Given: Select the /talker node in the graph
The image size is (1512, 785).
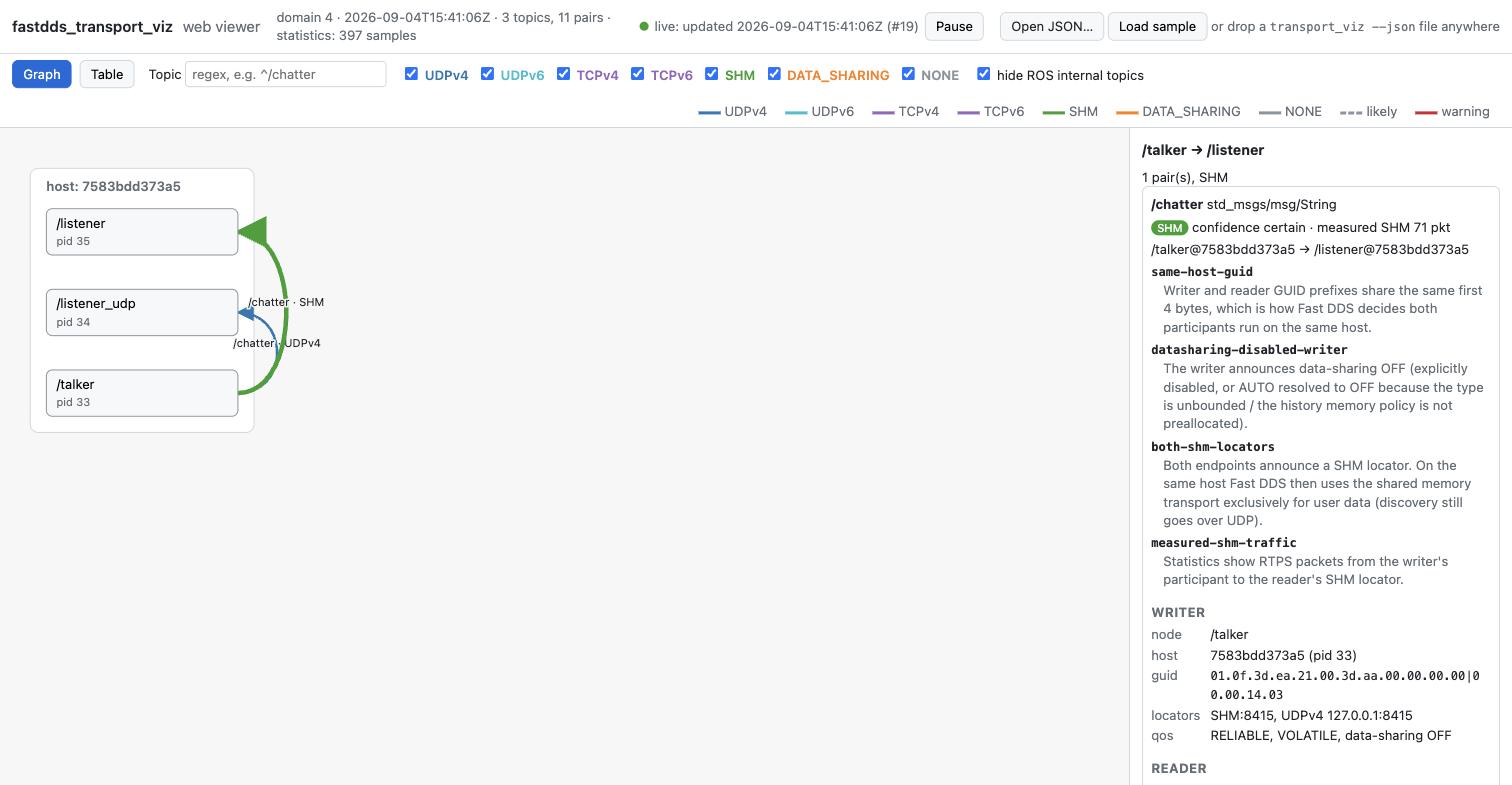Looking at the screenshot, I should pyautogui.click(x=142, y=393).
